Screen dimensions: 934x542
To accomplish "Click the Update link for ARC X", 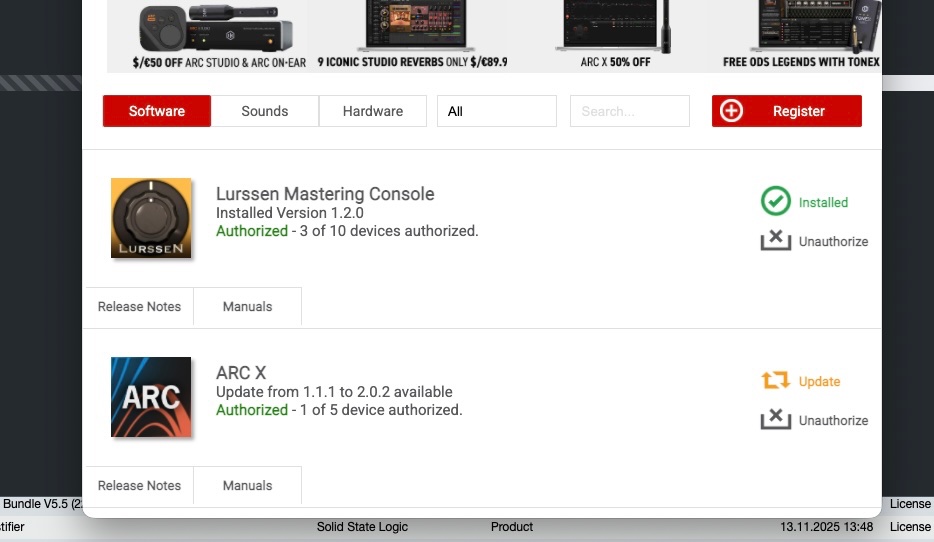I will [819, 381].
